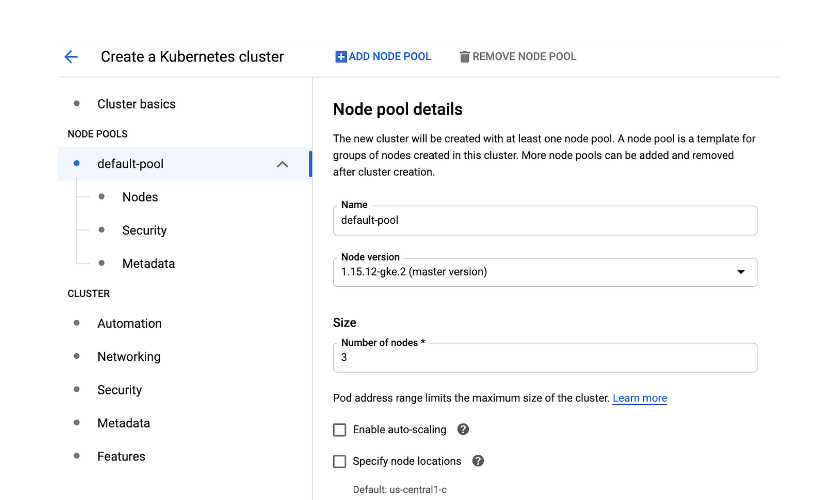This screenshot has height=500, width=836.
Task: Open the cluster Features section
Action: click(x=121, y=456)
